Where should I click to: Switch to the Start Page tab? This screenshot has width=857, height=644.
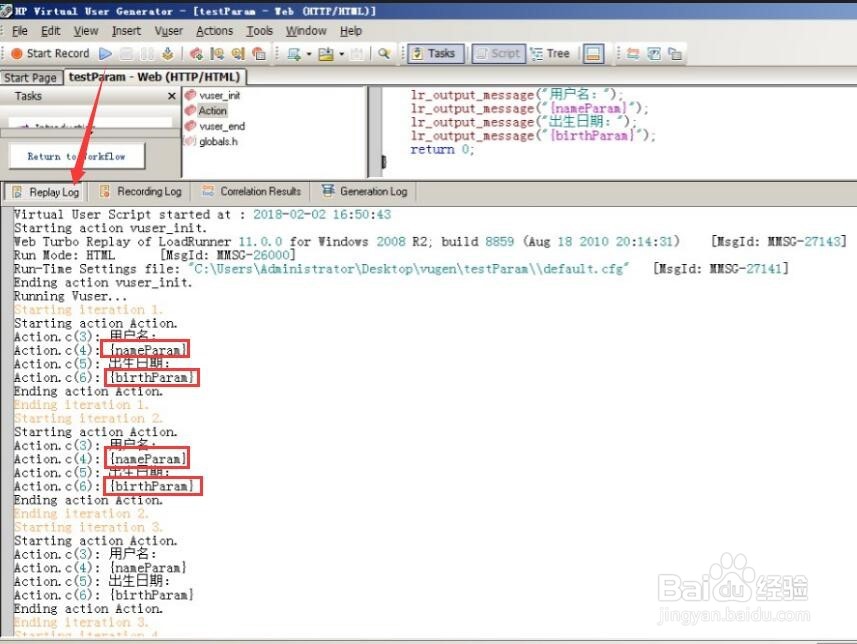[x=31, y=78]
